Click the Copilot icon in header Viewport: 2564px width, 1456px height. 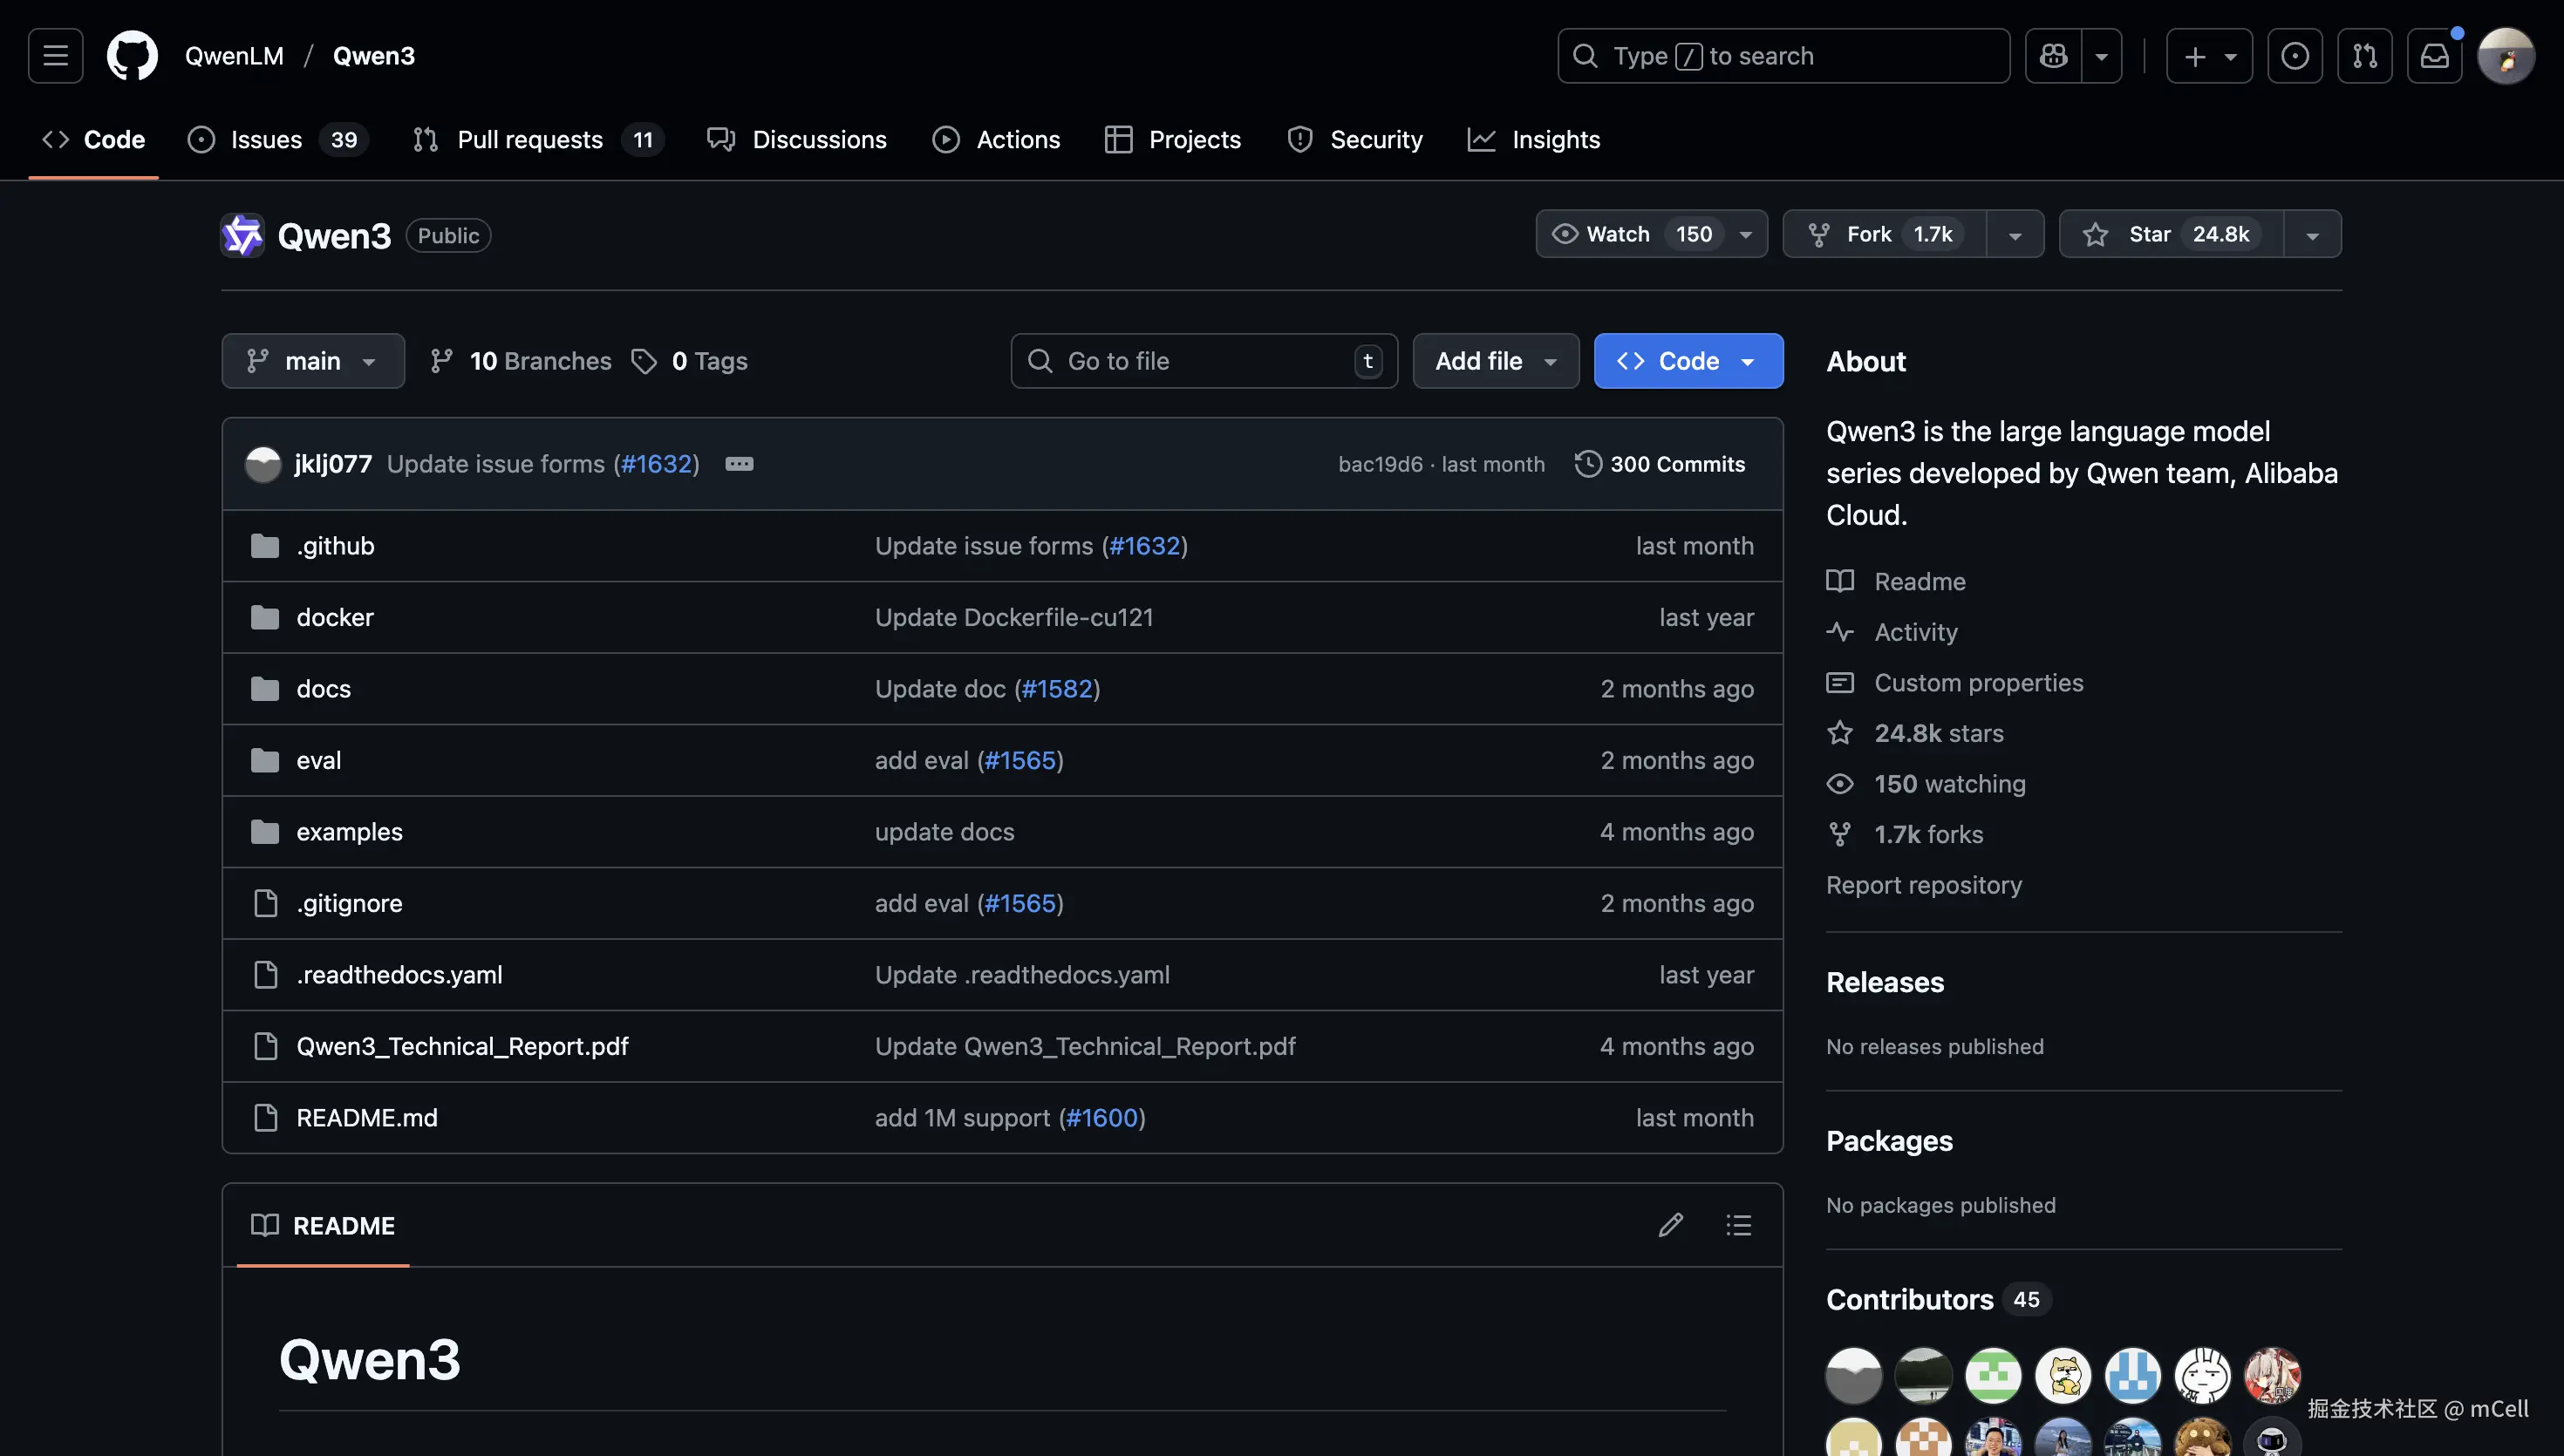(x=2053, y=56)
